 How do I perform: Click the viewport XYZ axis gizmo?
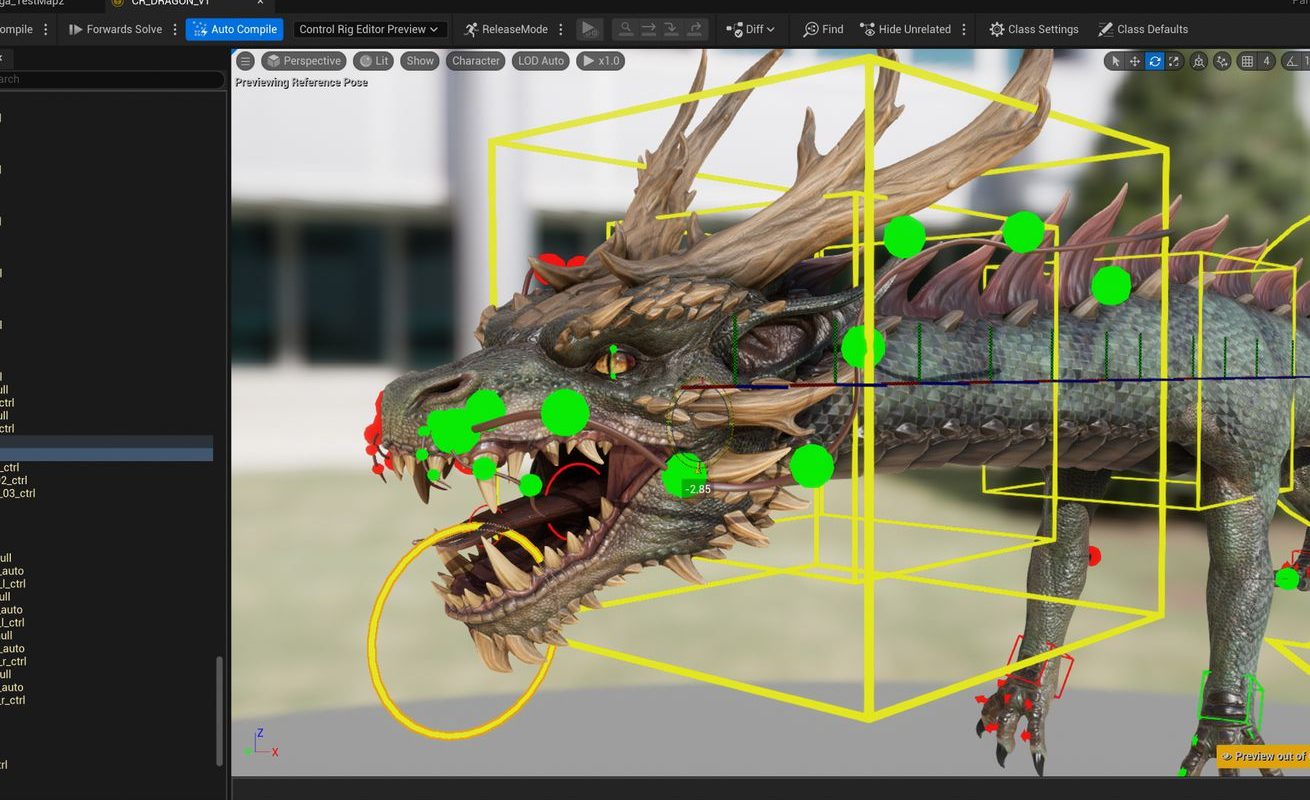[262, 743]
